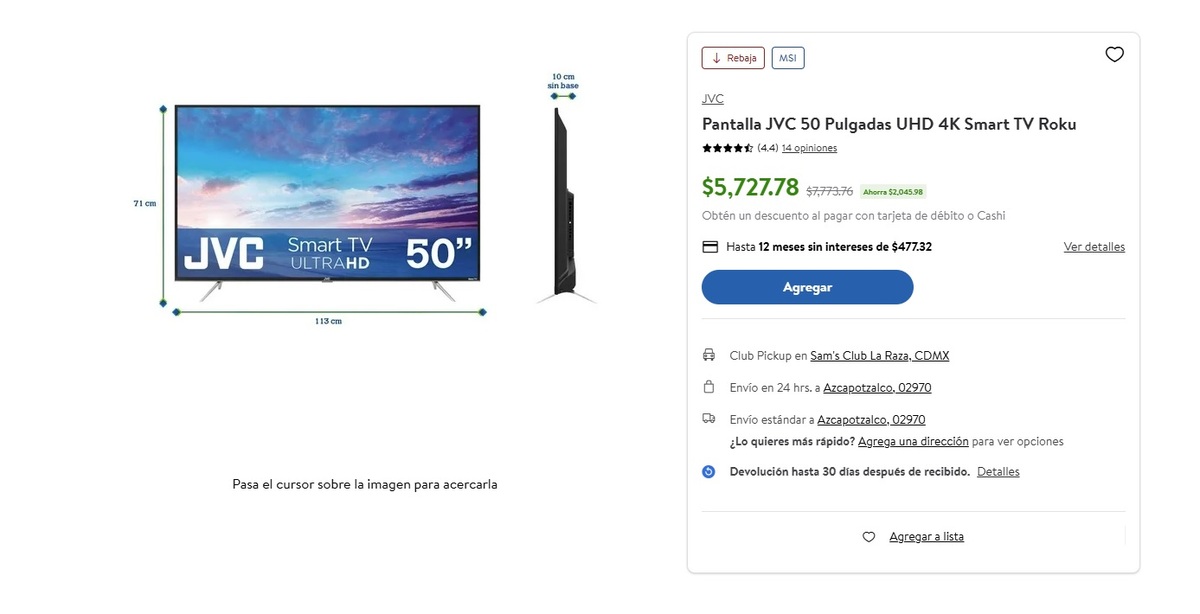Click the Rebaja price drop badge

click(733, 58)
